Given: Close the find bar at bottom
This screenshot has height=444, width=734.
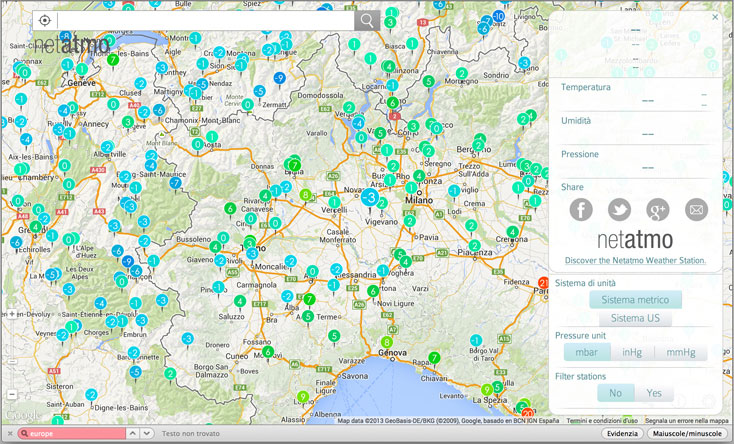Looking at the screenshot, I should click(x=8, y=434).
